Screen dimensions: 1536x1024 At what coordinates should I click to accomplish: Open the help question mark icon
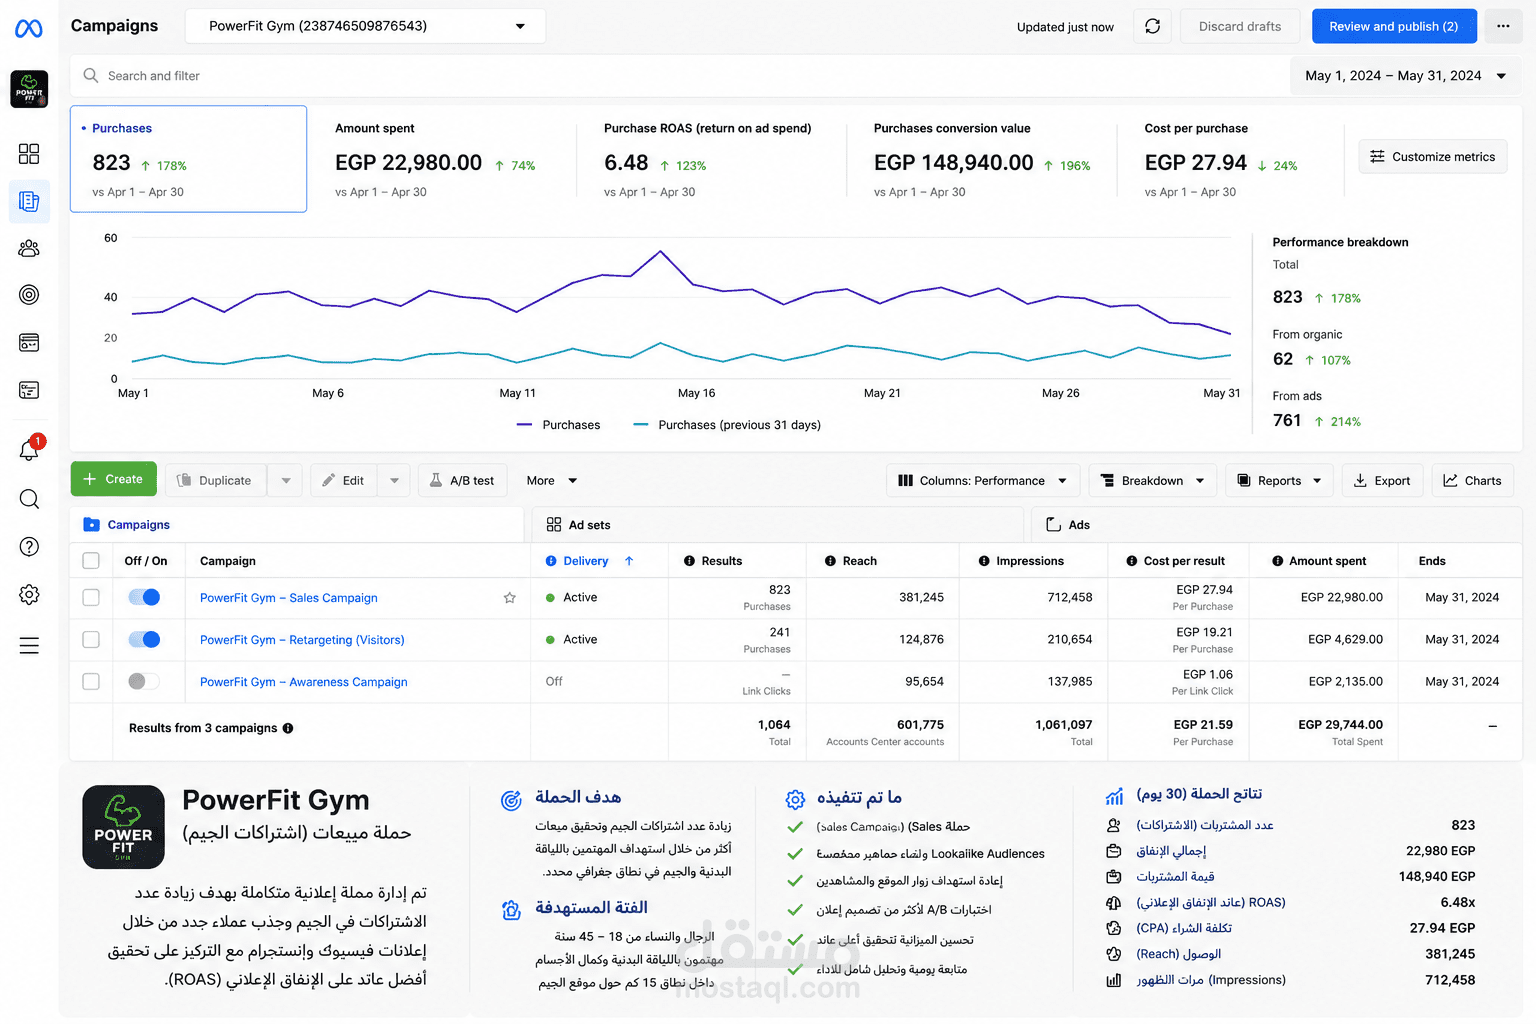click(x=29, y=546)
